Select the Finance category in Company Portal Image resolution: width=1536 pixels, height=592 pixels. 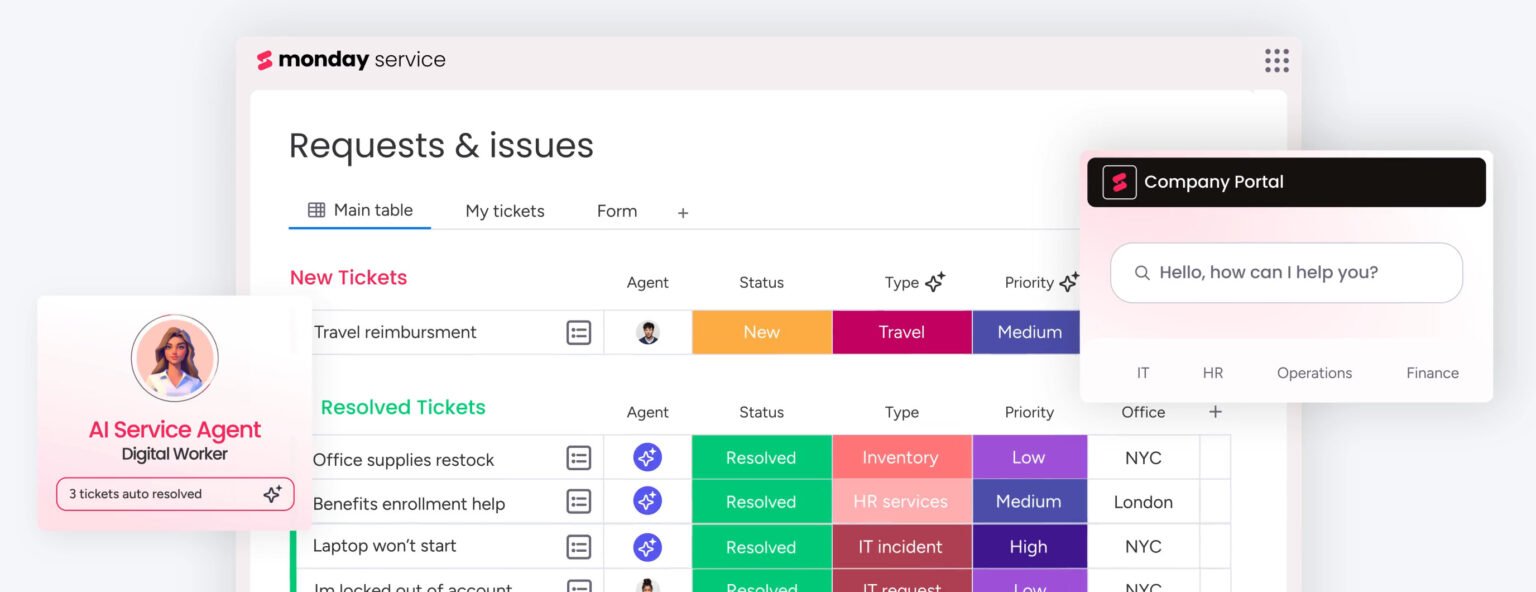(x=1432, y=373)
